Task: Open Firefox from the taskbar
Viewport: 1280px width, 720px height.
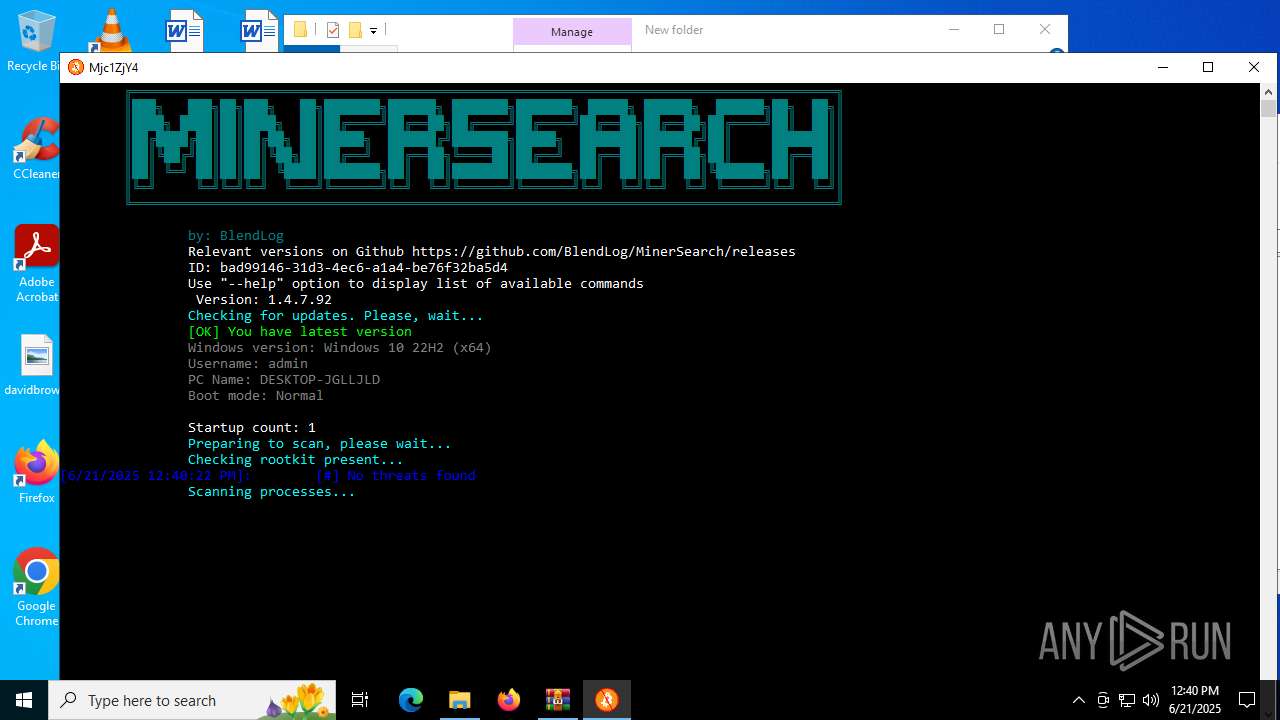Action: coord(508,700)
